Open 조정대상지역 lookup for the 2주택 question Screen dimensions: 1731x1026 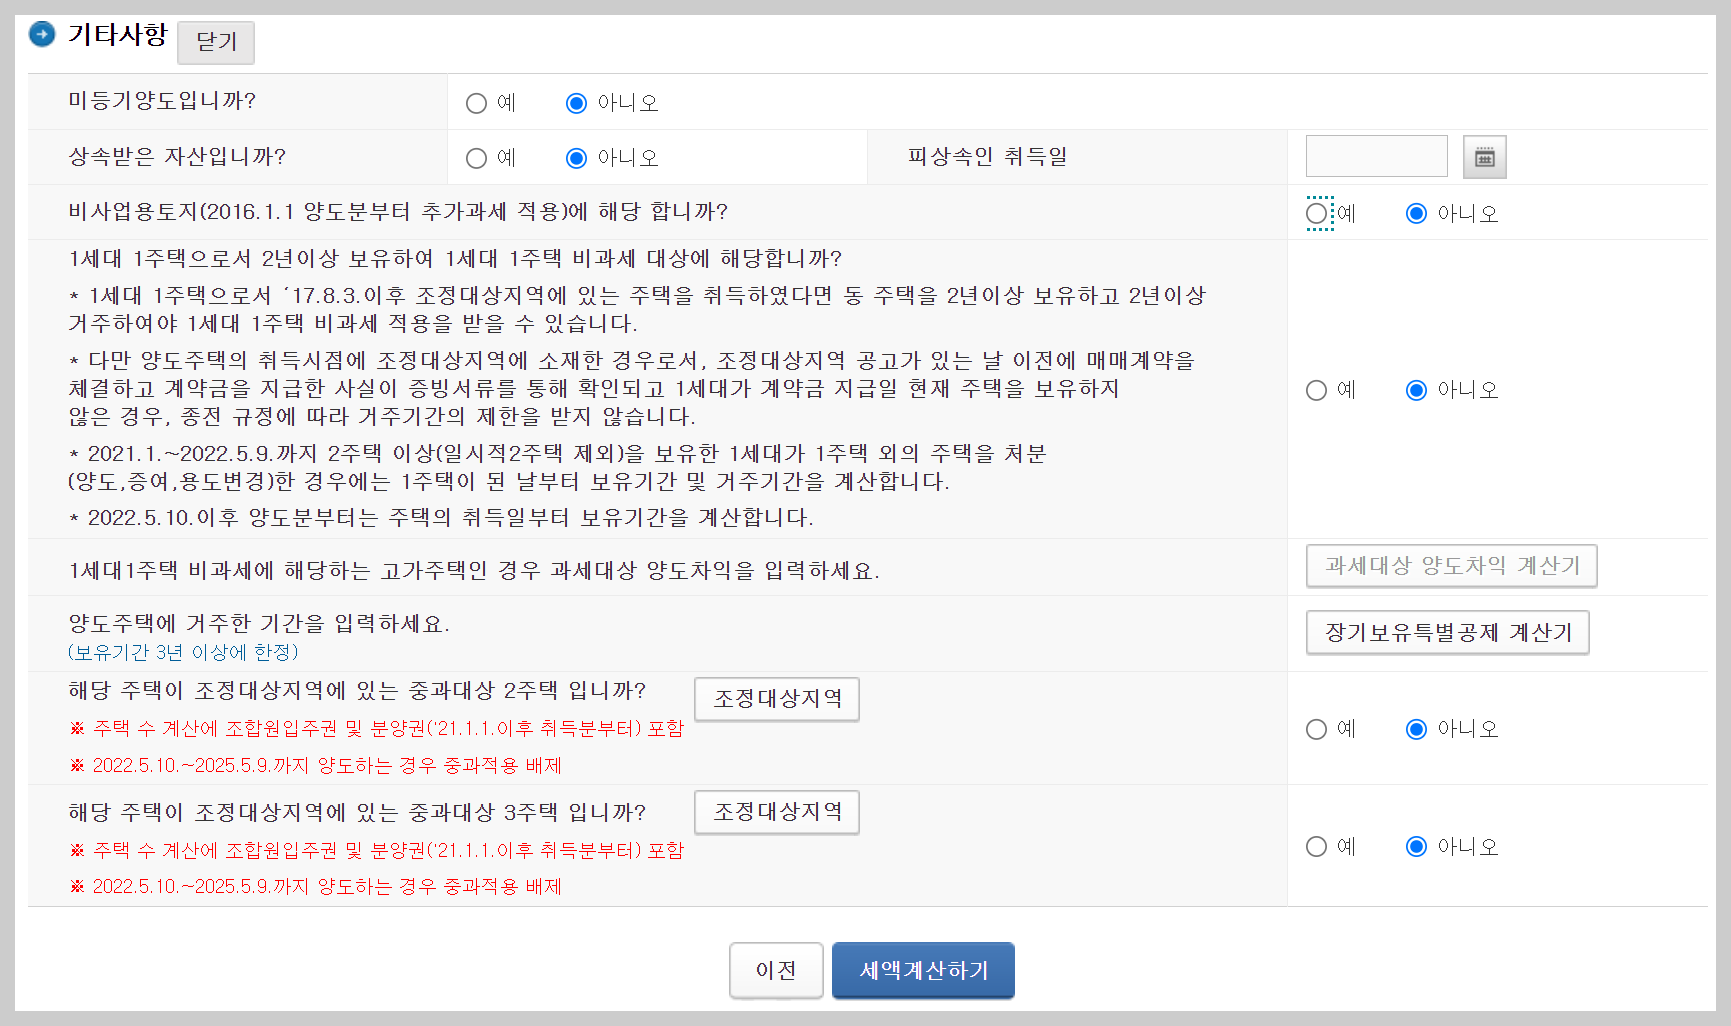pos(777,699)
